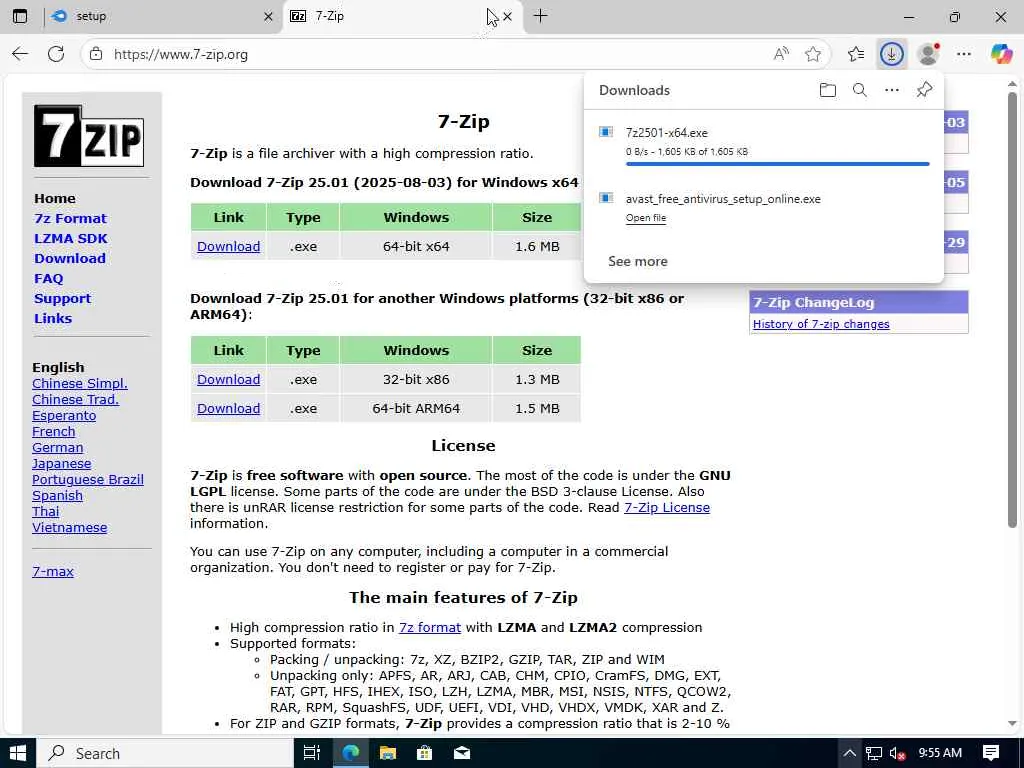Activate Read aloud icon in address bar
Screen dimensions: 1024x768
781,54
